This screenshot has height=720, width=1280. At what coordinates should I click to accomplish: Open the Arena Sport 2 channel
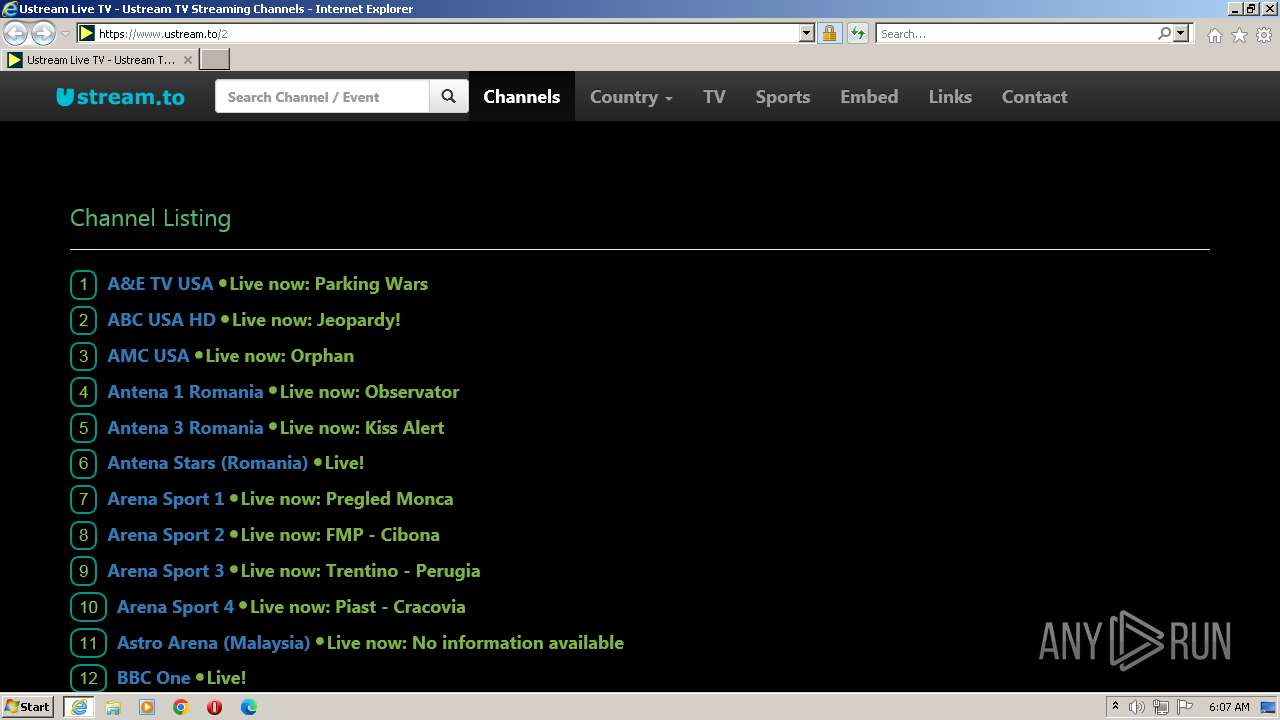[166, 535]
